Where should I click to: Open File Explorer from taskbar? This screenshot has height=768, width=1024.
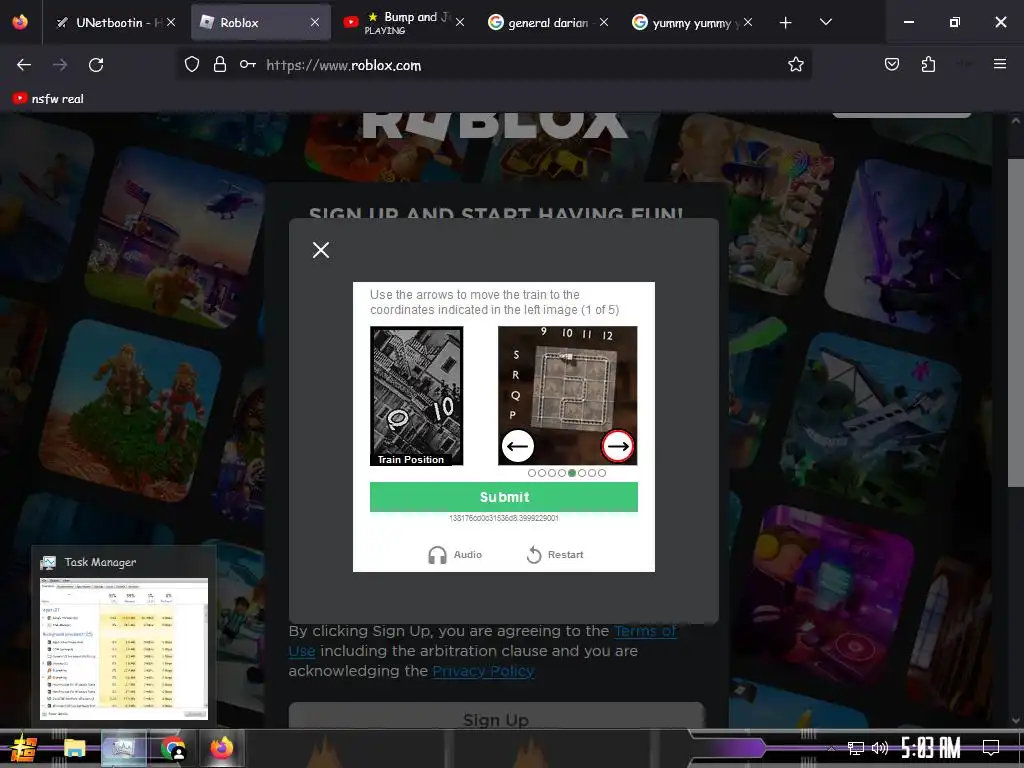point(74,748)
